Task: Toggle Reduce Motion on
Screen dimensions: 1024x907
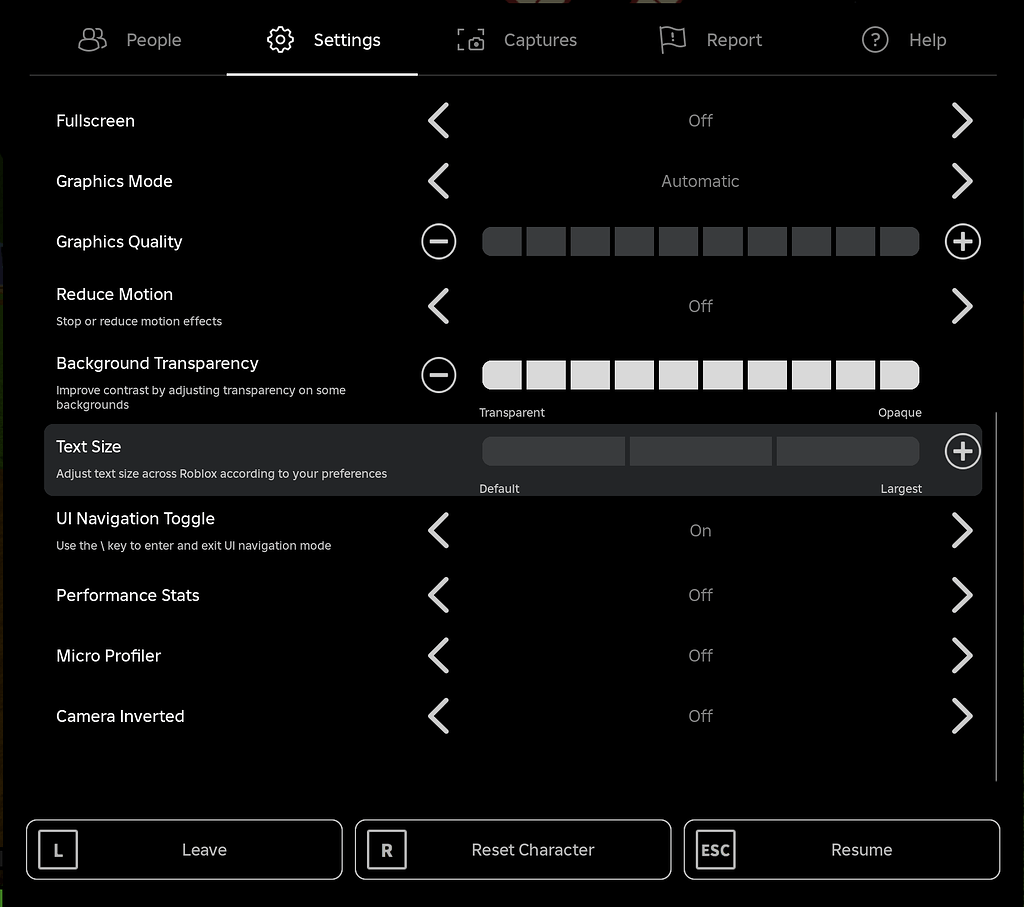Action: coord(962,306)
